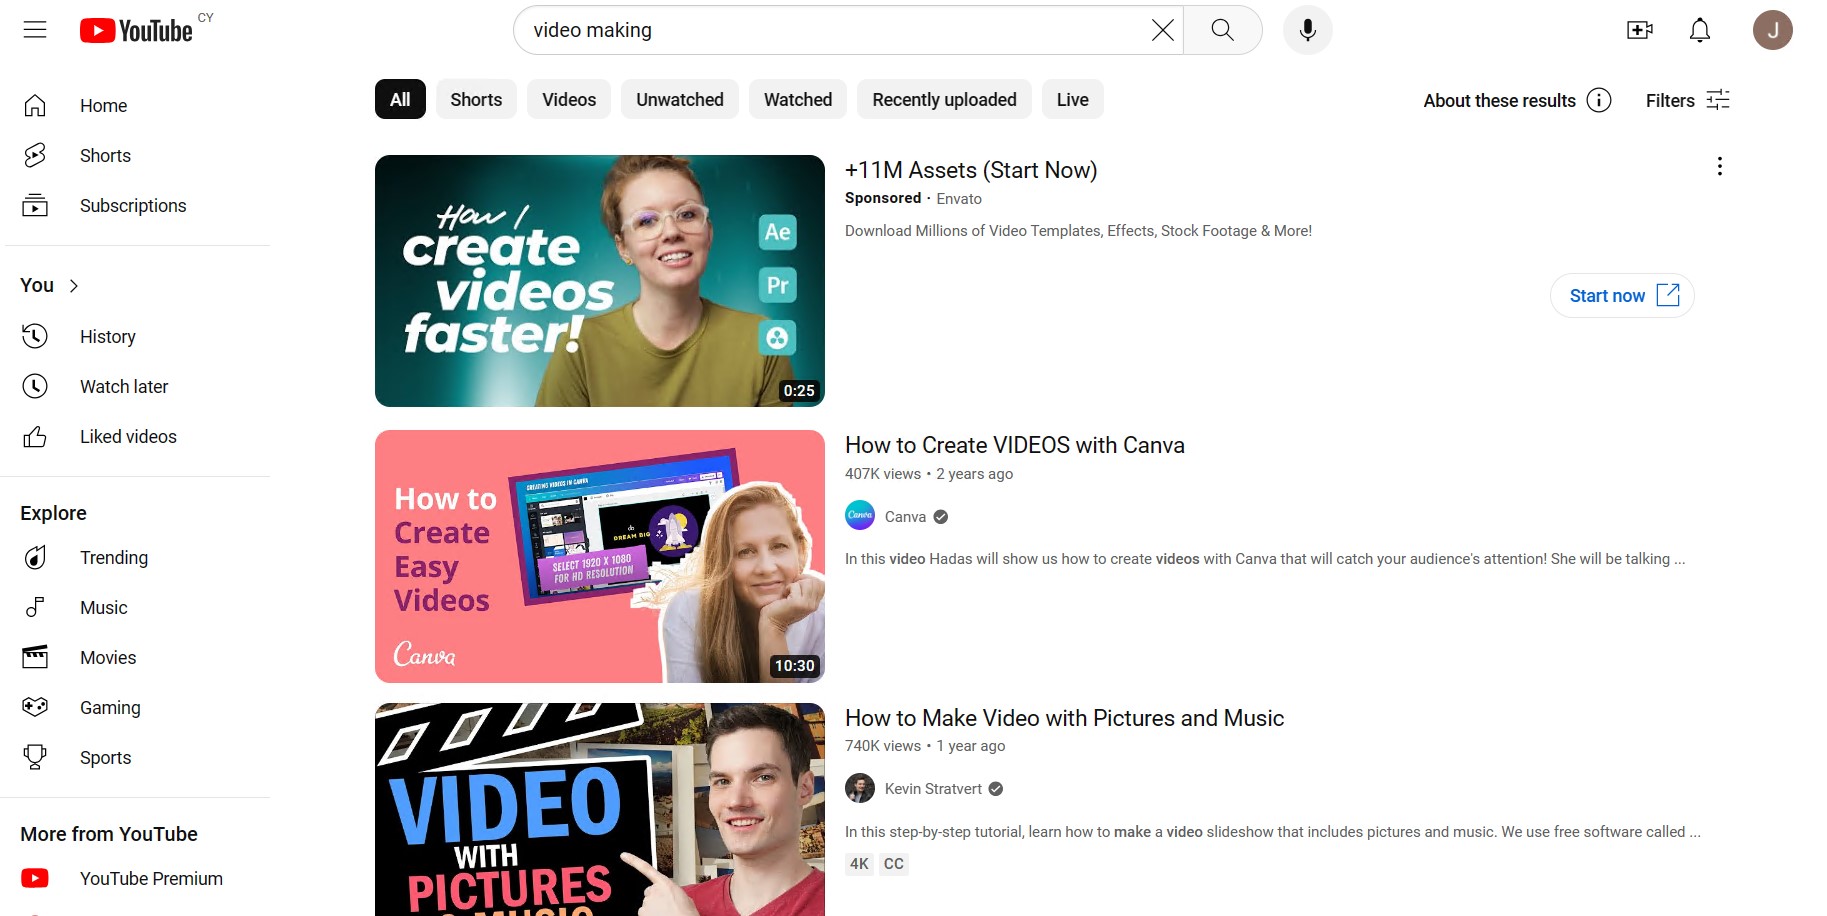Open 'How to Make Video with Pictures and Music'
This screenshot has width=1827, height=916.
1064,718
